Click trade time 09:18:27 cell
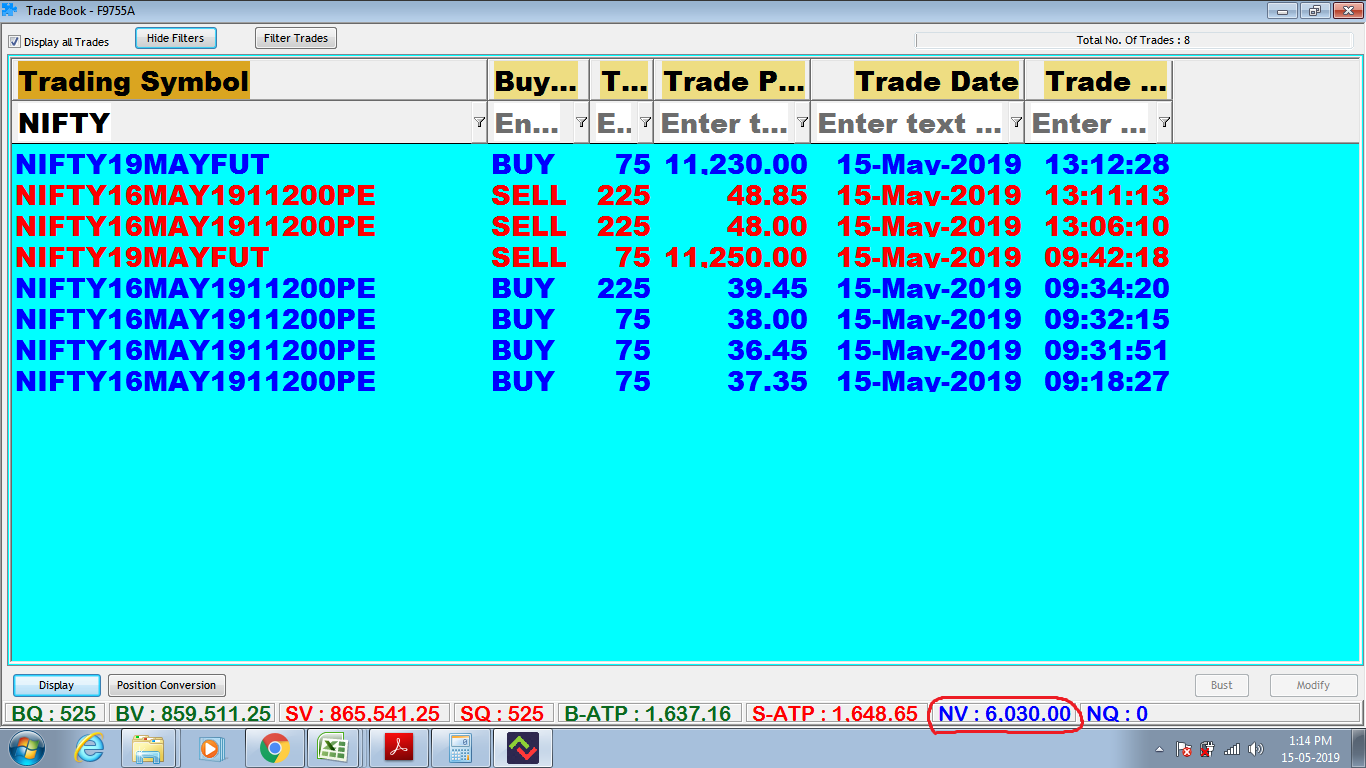The width and height of the screenshot is (1366, 768). click(1107, 381)
